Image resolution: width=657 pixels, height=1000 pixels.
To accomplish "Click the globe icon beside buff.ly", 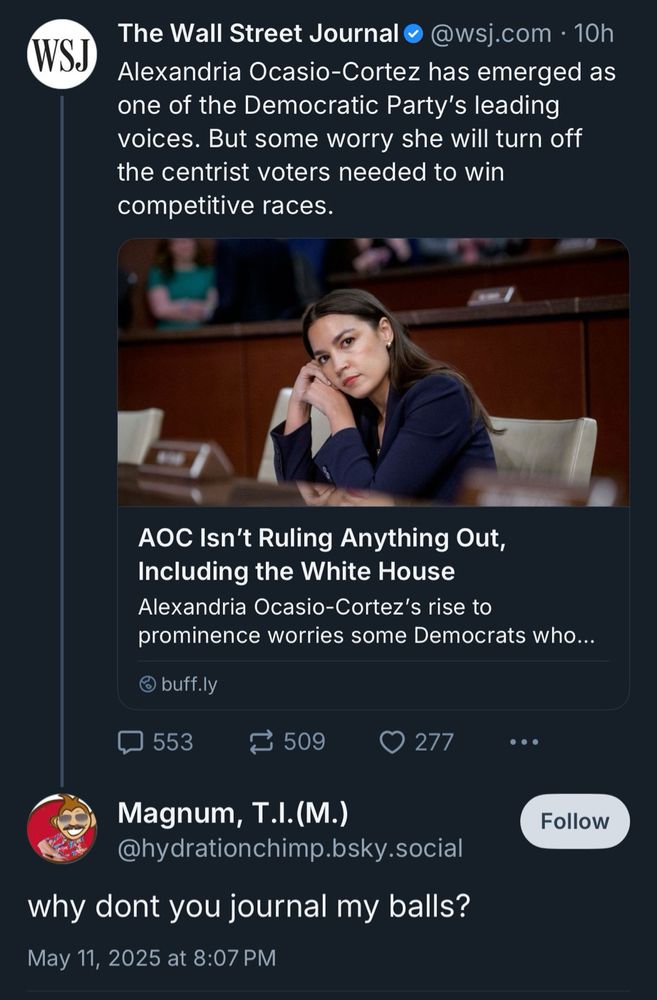I will [x=148, y=685].
